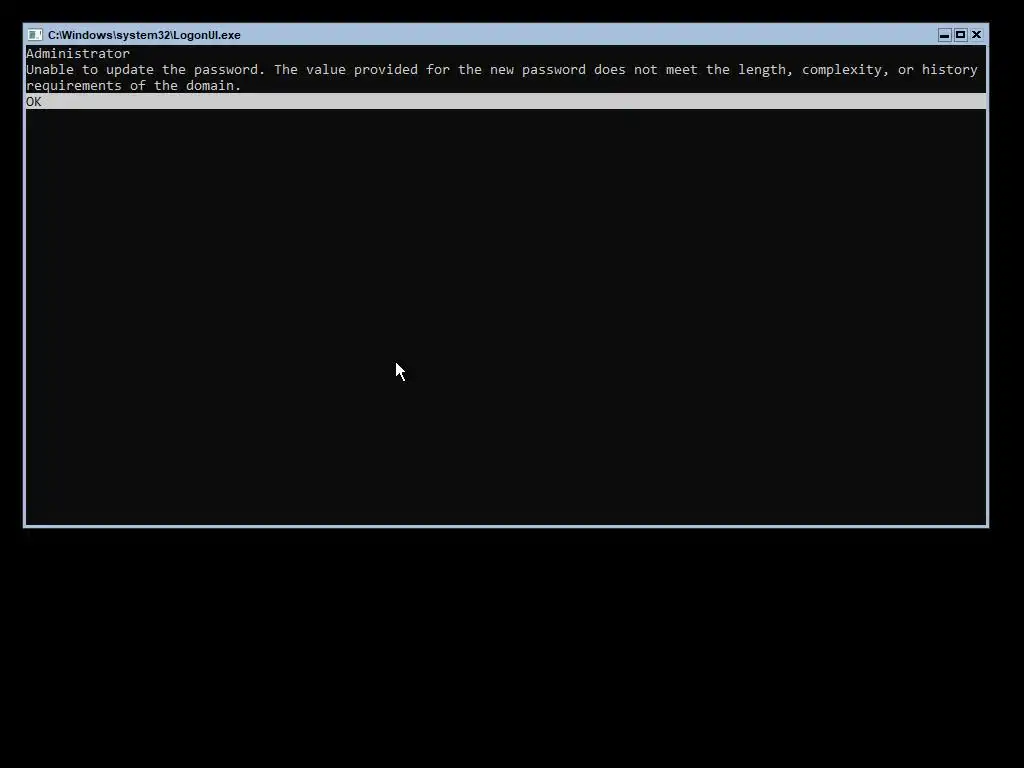Select the highlighted OK option
Image resolution: width=1024 pixels, height=768 pixels.
tap(505, 101)
